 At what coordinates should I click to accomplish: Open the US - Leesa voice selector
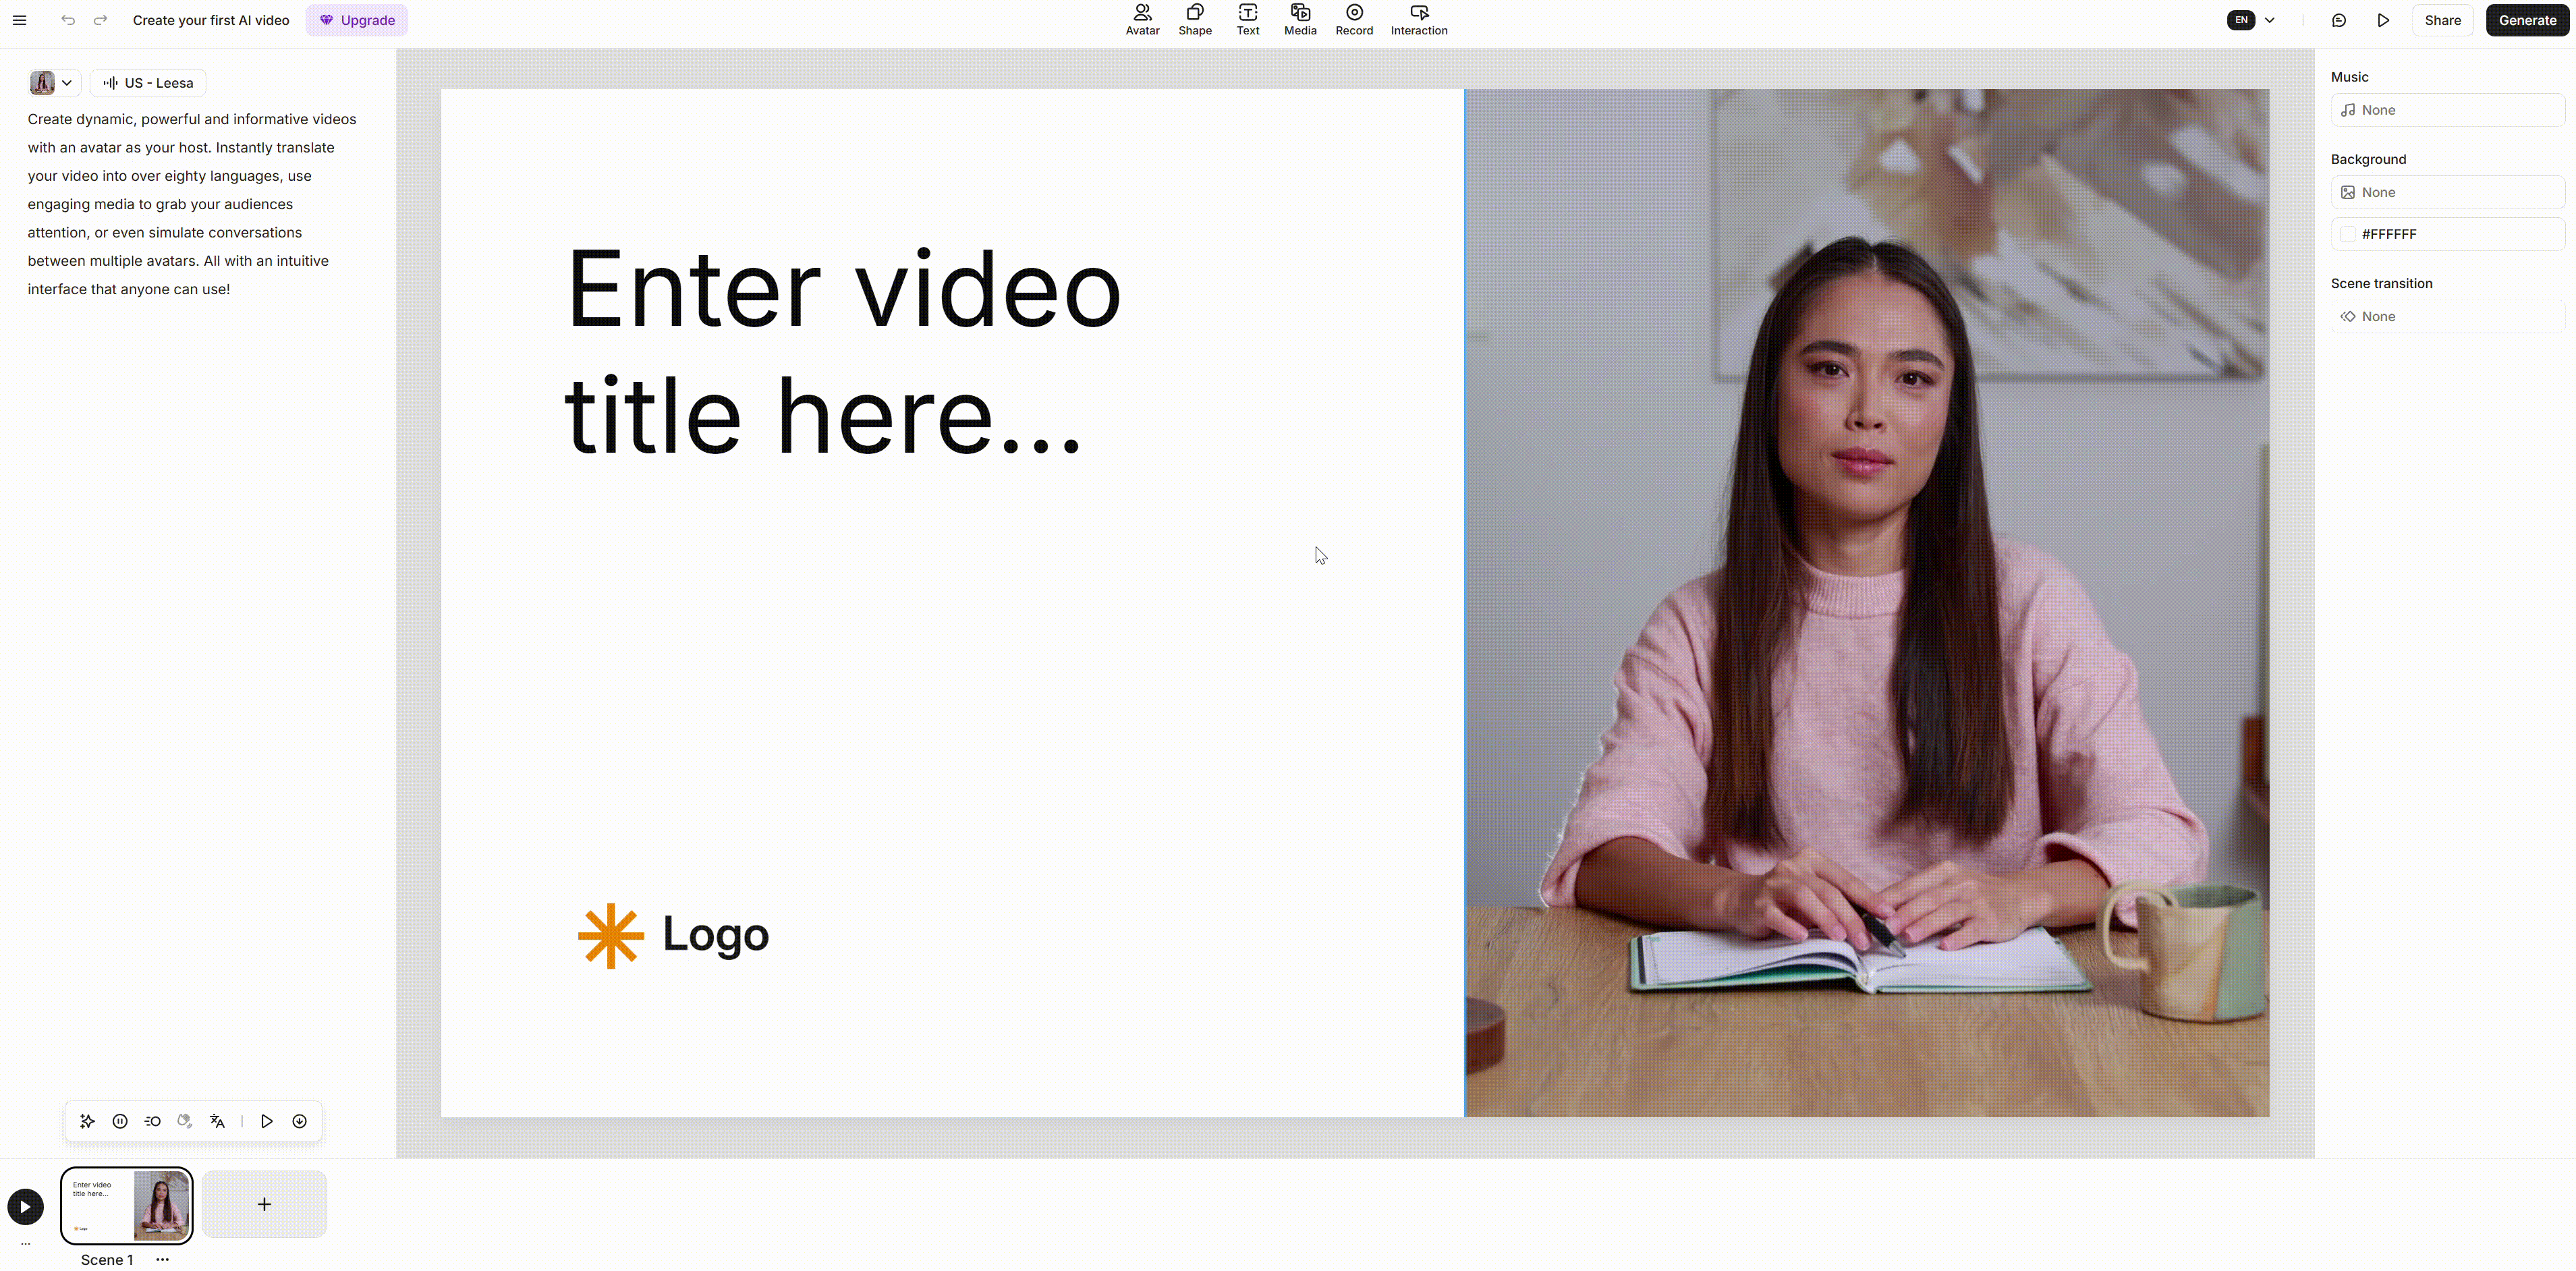coord(148,83)
